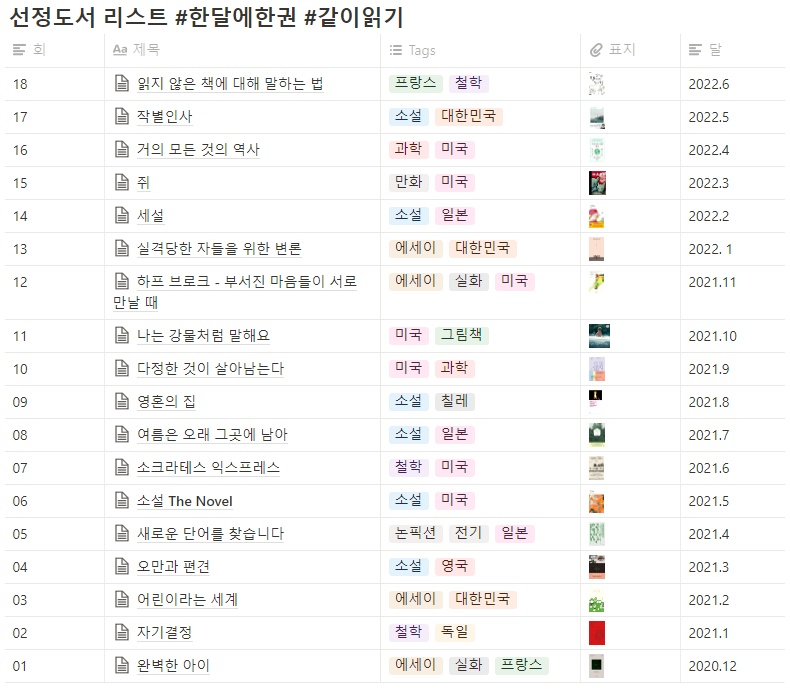Click the list icon in the Tags header
Viewport: 790px width, 691px height.
396,50
